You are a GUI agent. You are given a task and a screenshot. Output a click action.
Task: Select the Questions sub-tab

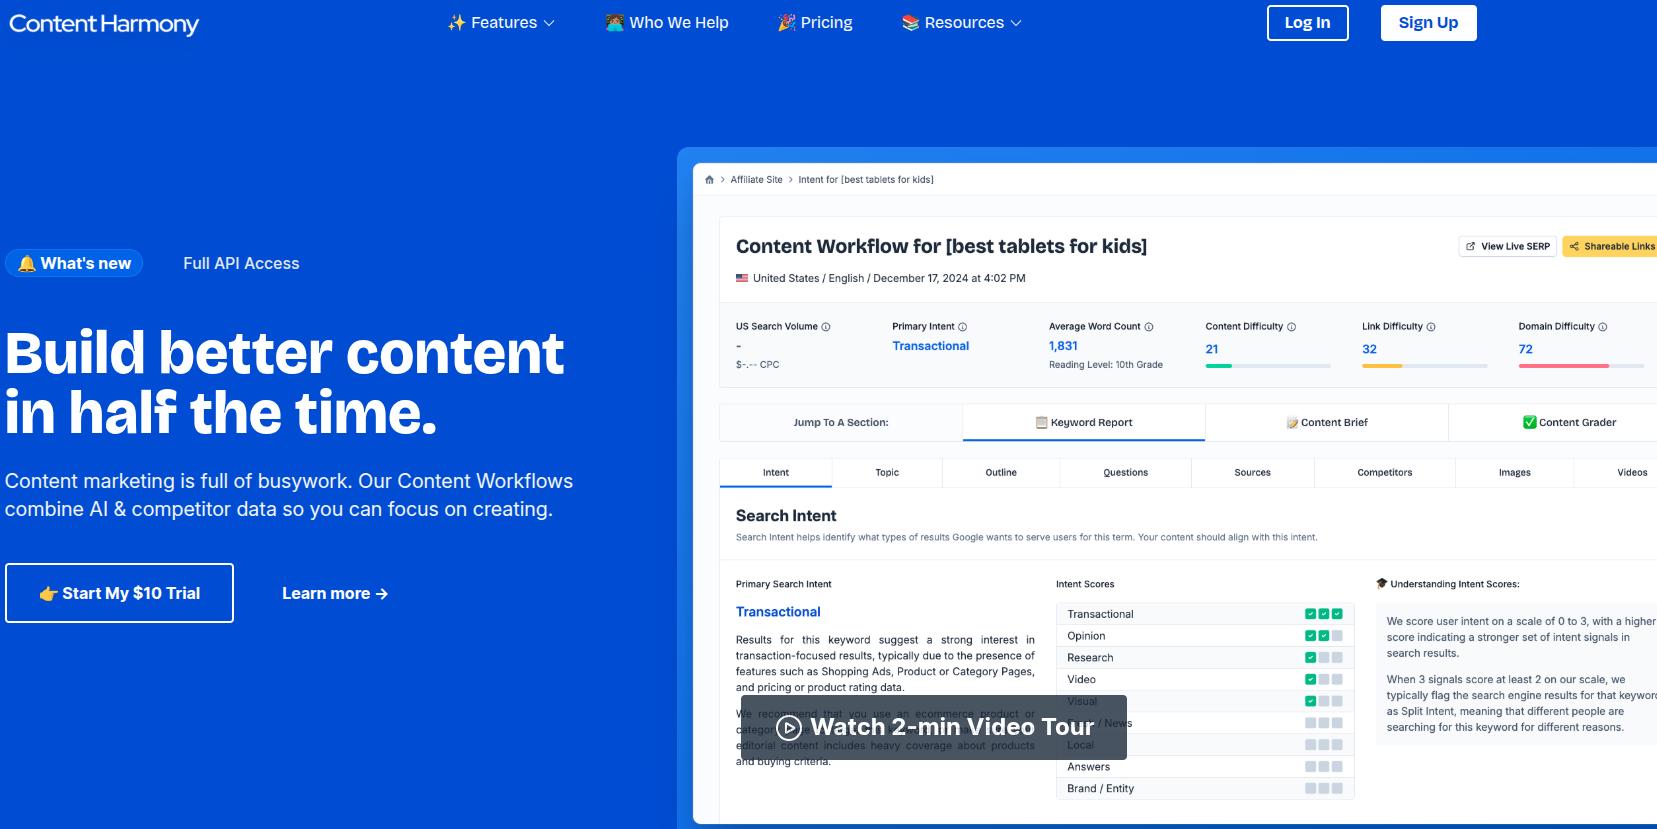point(1126,472)
